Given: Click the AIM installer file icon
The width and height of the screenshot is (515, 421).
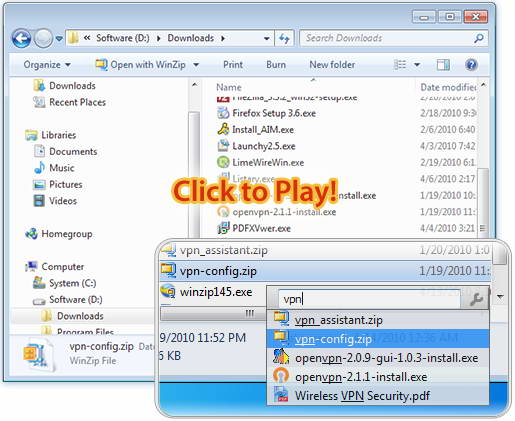Looking at the screenshot, I should point(223,130).
